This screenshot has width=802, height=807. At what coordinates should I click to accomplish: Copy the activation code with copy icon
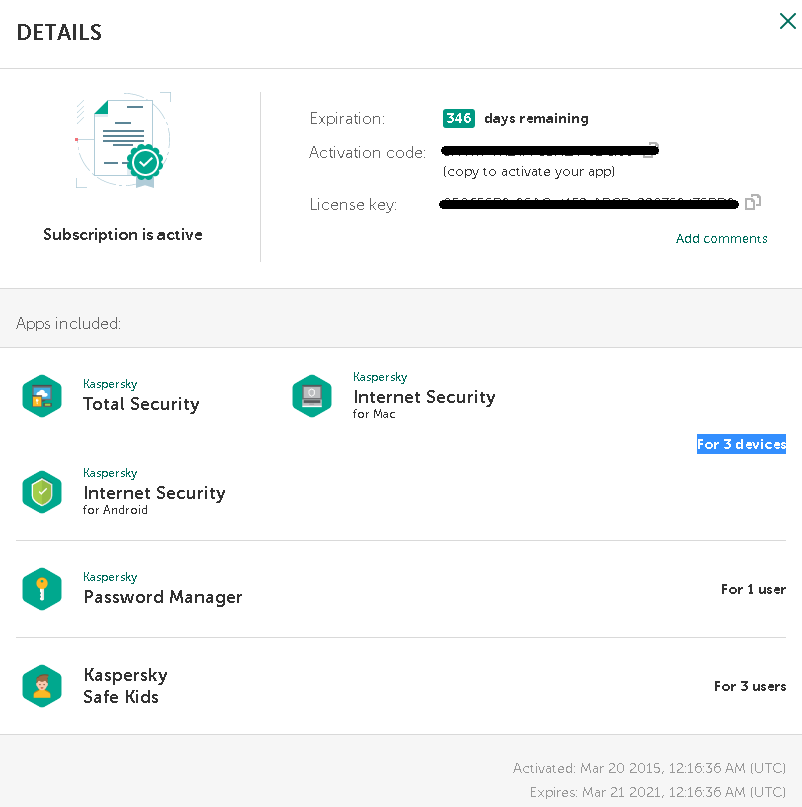pos(652,150)
